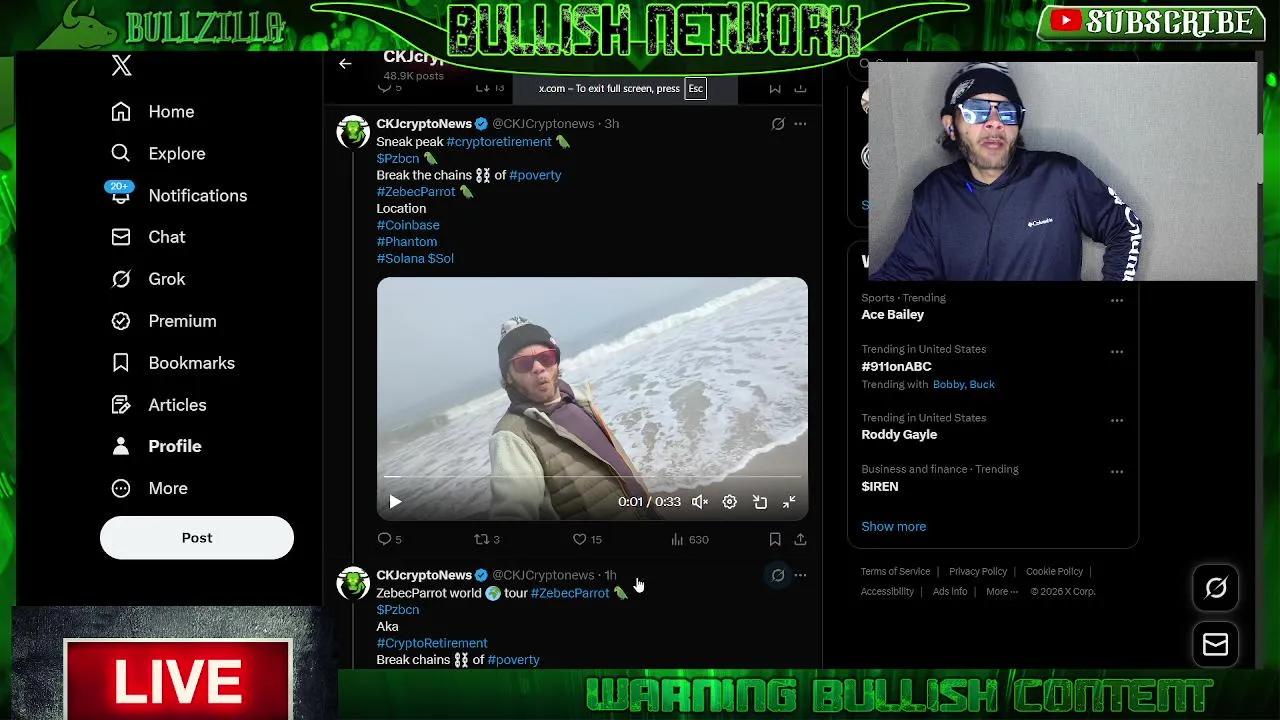Open the #Solana $Sol hashtag link

tap(415, 259)
